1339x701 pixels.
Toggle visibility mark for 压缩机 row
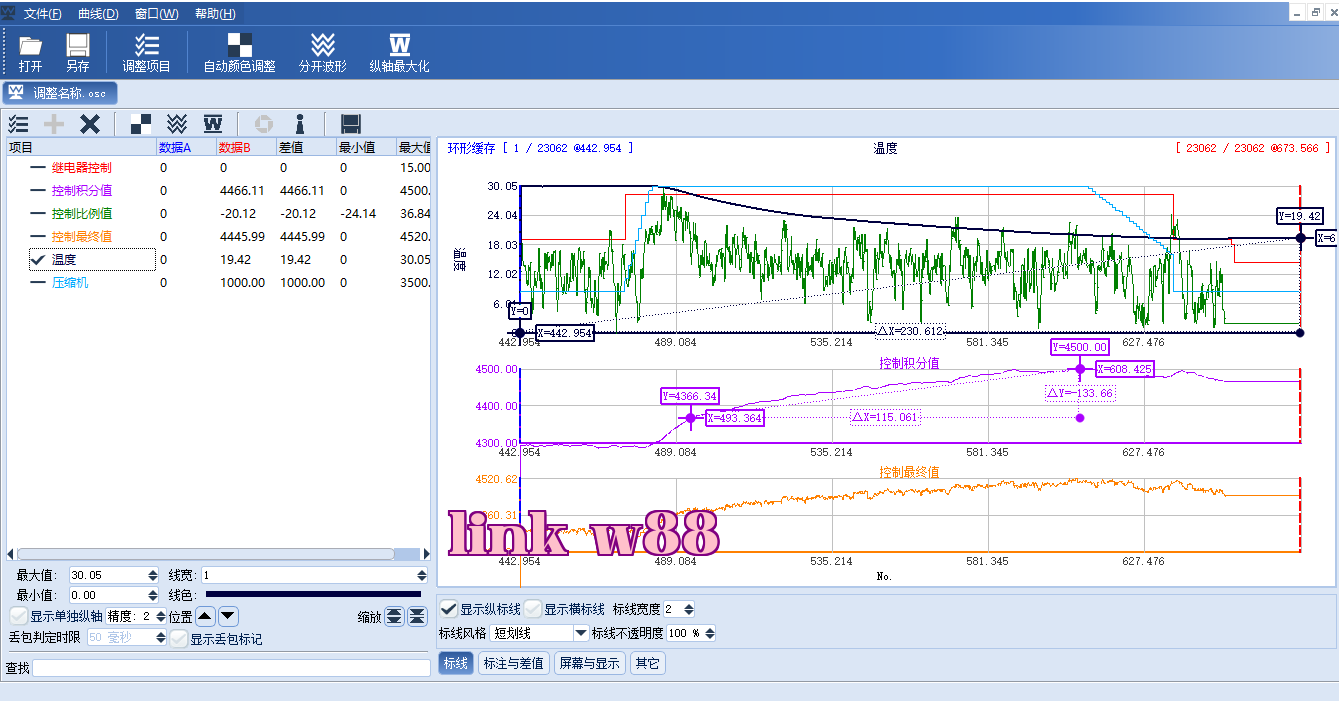38,283
